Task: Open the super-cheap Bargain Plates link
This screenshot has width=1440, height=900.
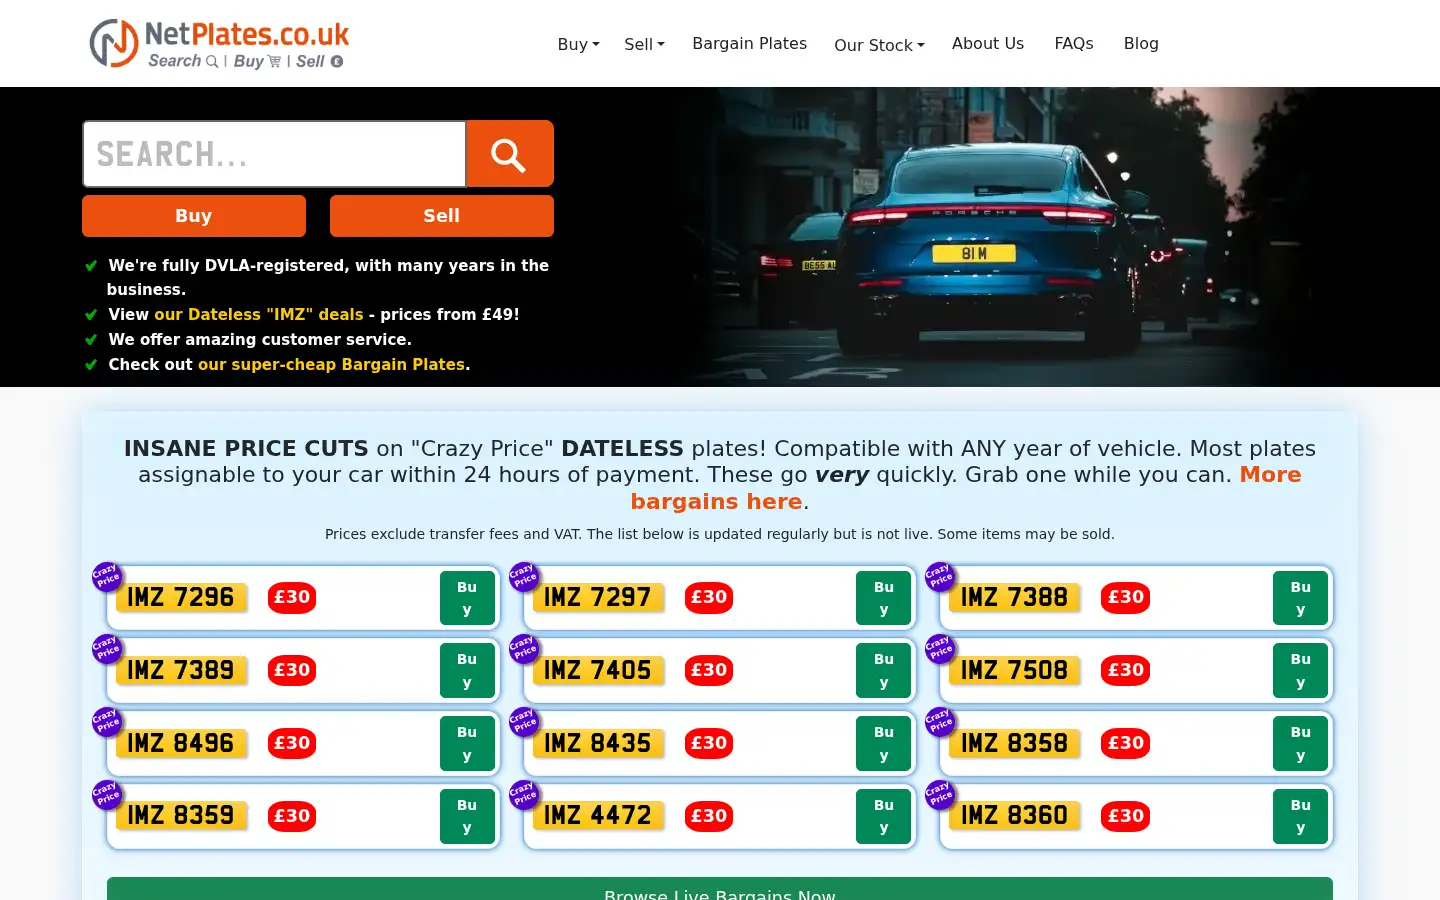Action: (x=331, y=364)
